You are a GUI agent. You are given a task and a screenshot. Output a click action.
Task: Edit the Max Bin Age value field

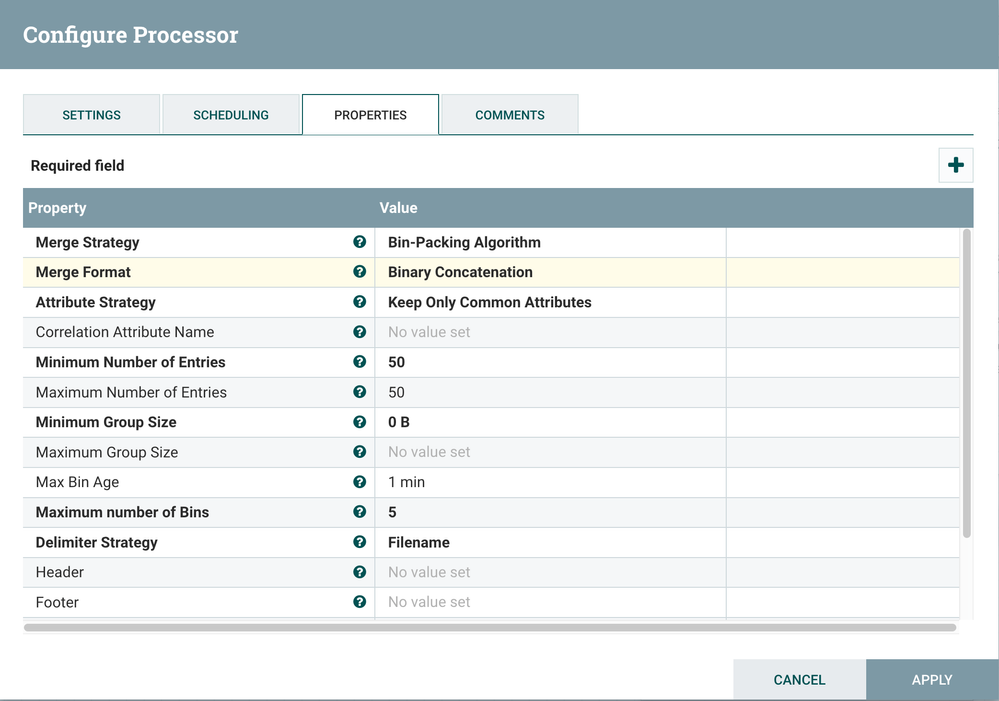[550, 482]
